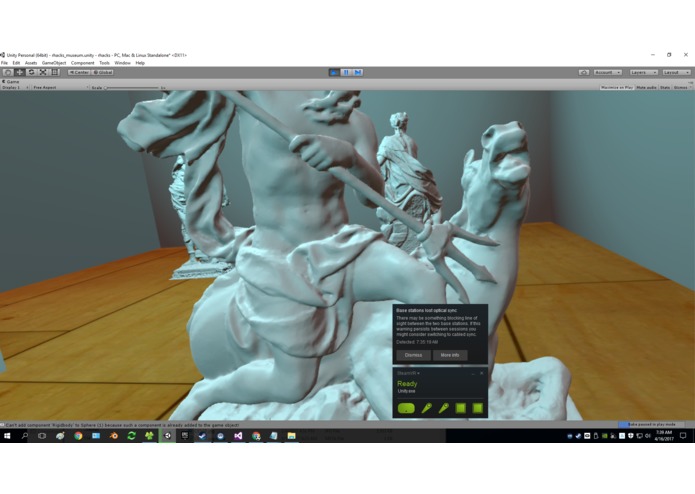The height and width of the screenshot is (494, 695).
Task: Click the first SteamVR controller icon
Action: pyautogui.click(x=426, y=408)
